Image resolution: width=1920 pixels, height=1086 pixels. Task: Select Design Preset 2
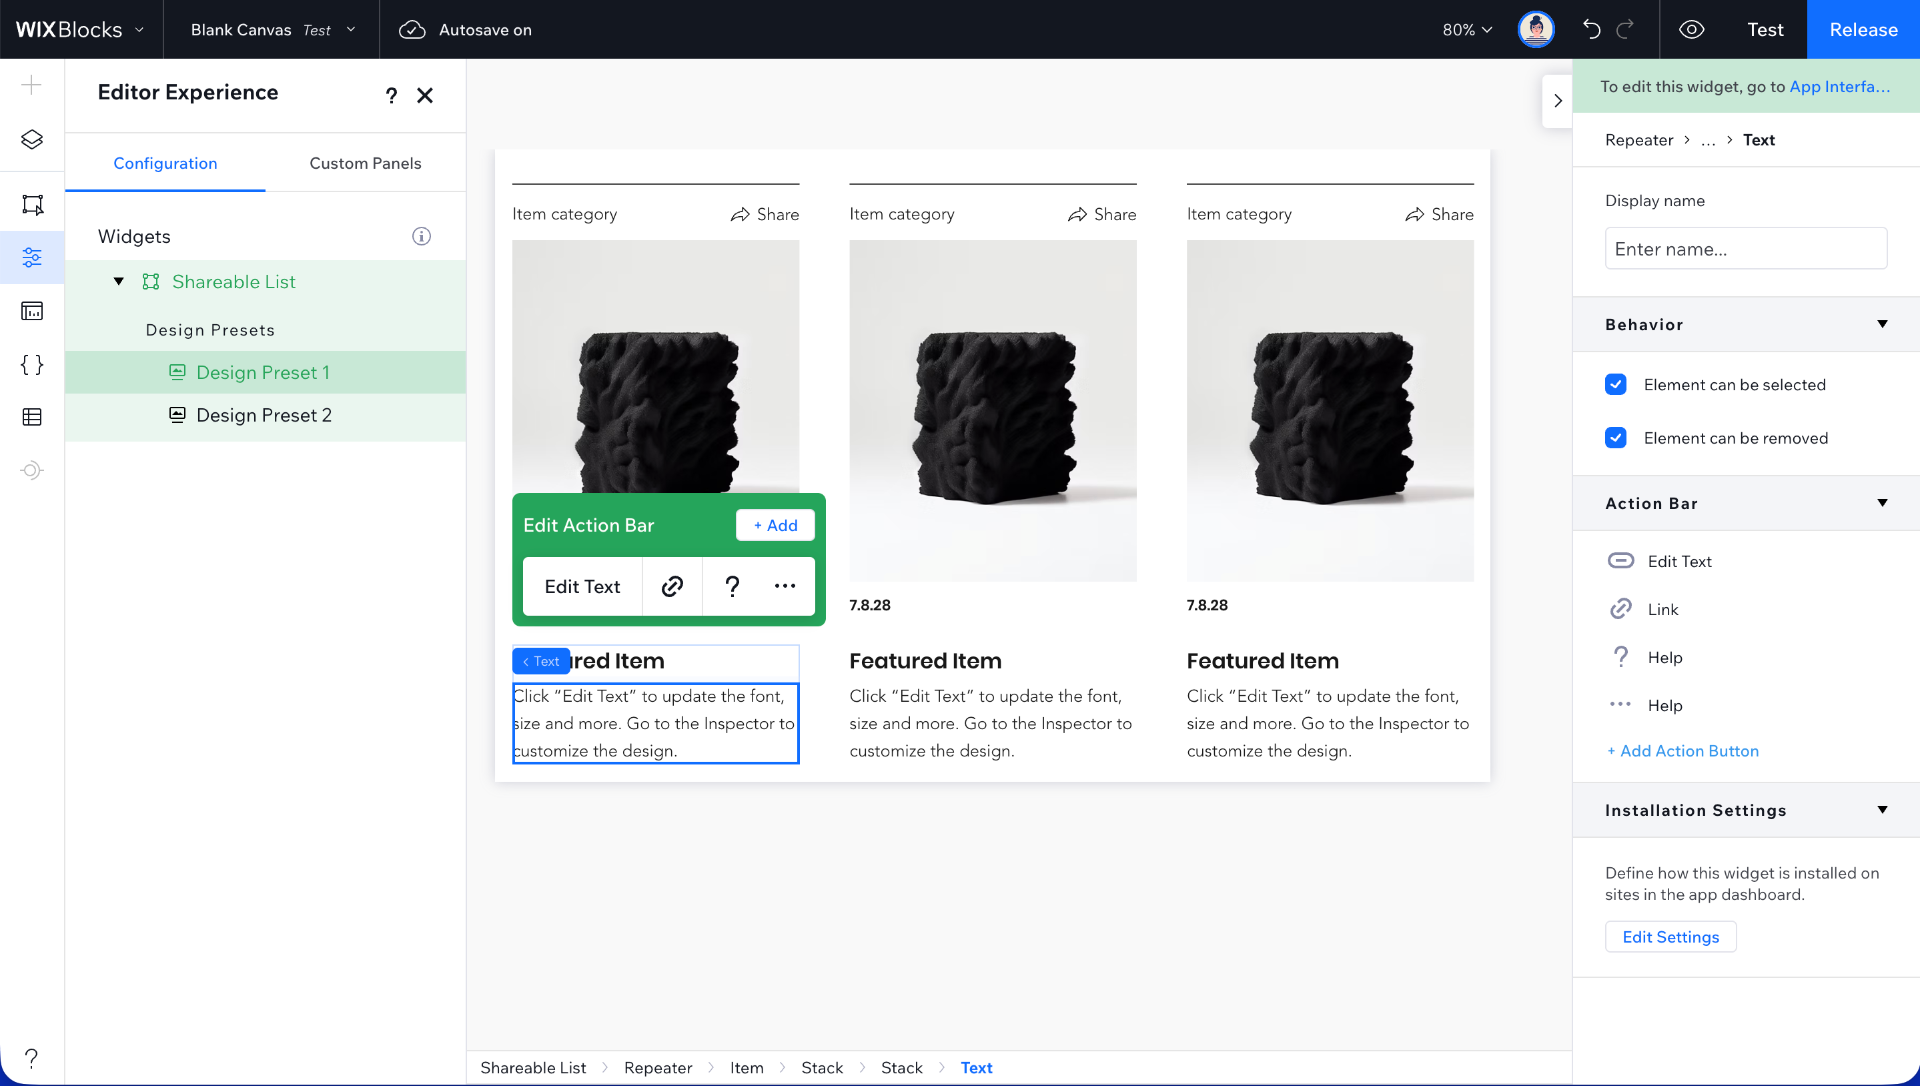pyautogui.click(x=265, y=415)
